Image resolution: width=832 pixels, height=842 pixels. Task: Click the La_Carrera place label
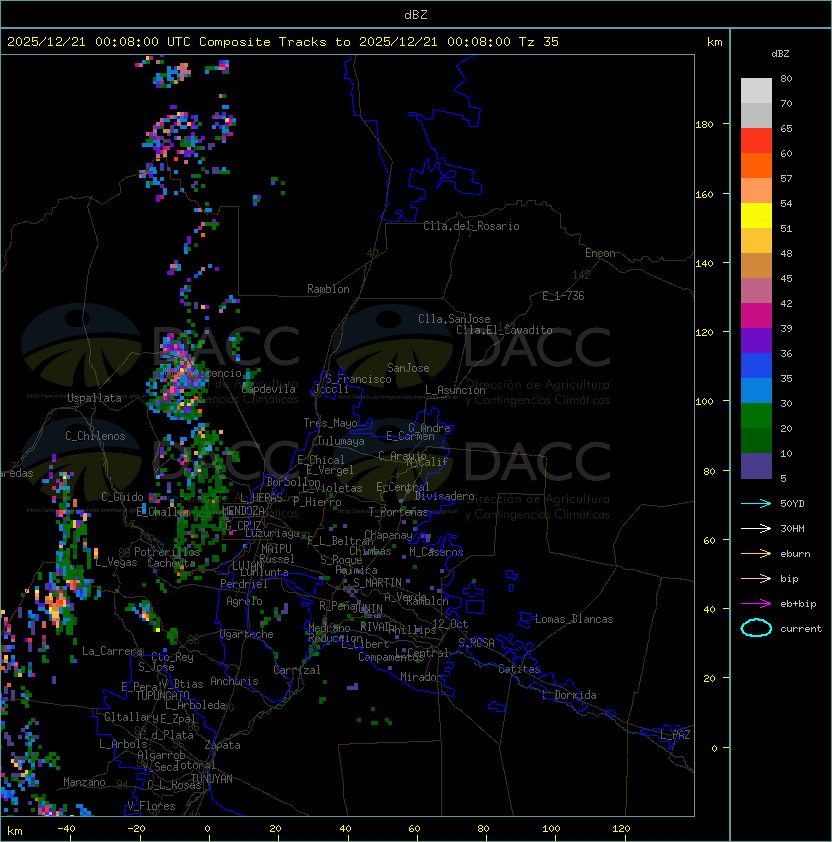click(x=112, y=651)
